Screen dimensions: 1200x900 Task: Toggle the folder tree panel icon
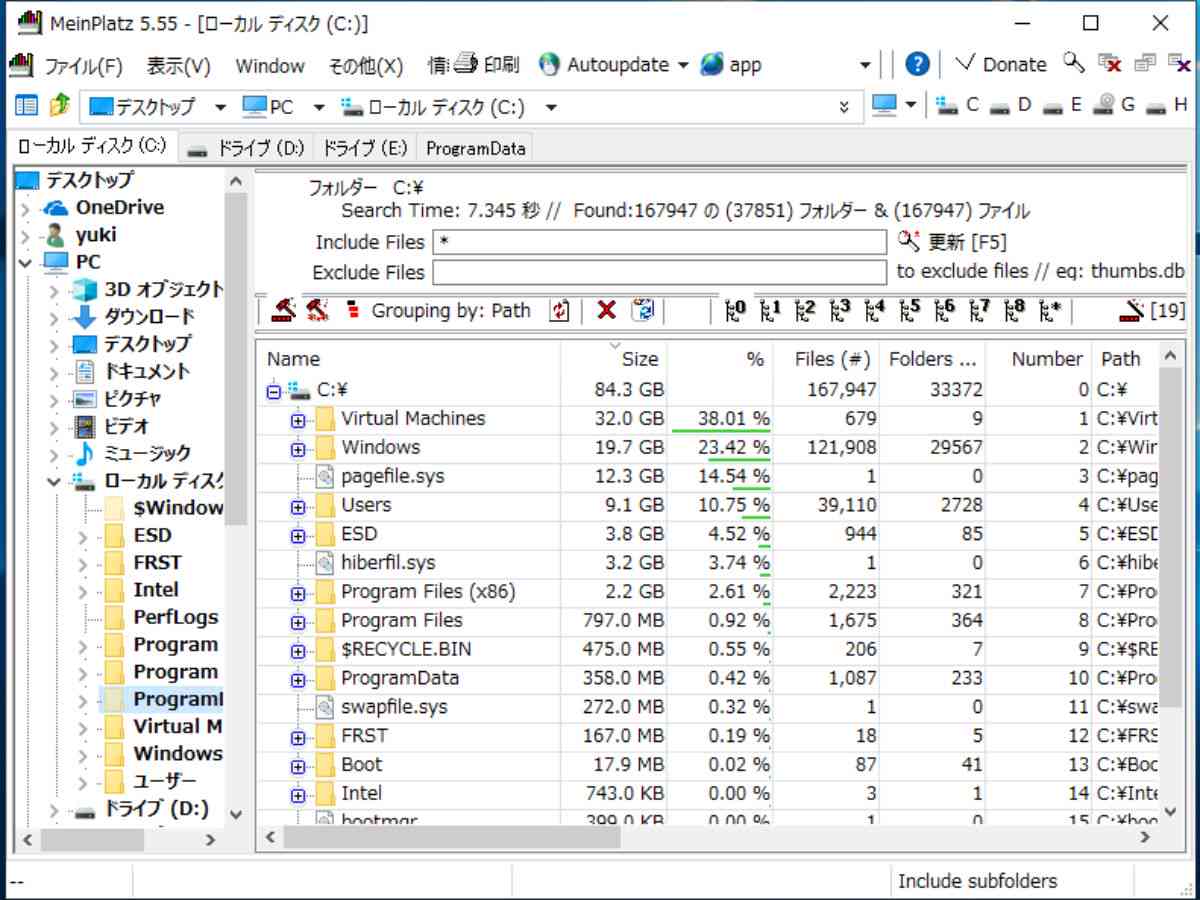(26, 106)
